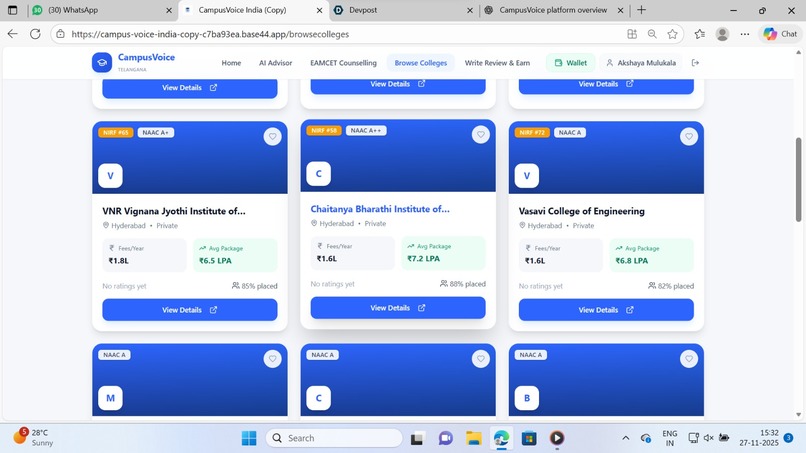Image resolution: width=806 pixels, height=453 pixels.
Task: Open the Favorites list icon
Action: pyautogui.click(x=700, y=34)
